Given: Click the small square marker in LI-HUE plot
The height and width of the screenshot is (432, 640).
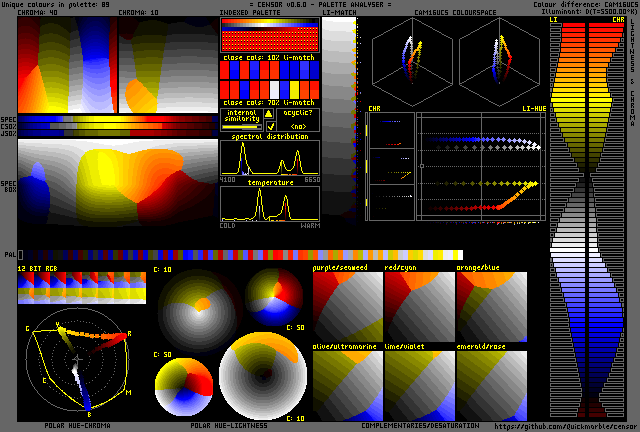Looking at the screenshot, I should 421,165.
